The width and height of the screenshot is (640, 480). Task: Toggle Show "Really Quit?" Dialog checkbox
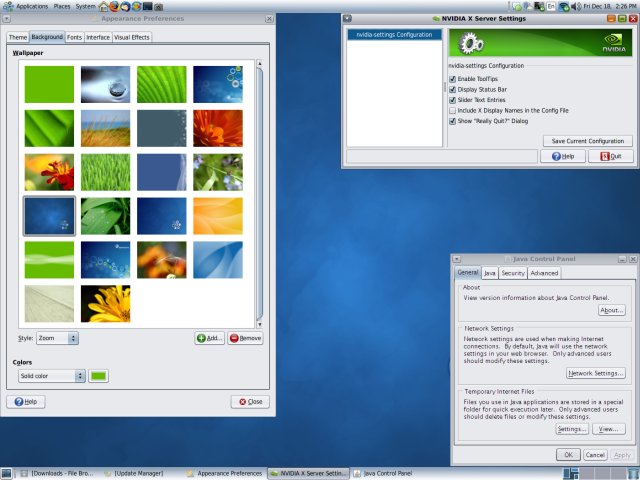pyautogui.click(x=452, y=121)
